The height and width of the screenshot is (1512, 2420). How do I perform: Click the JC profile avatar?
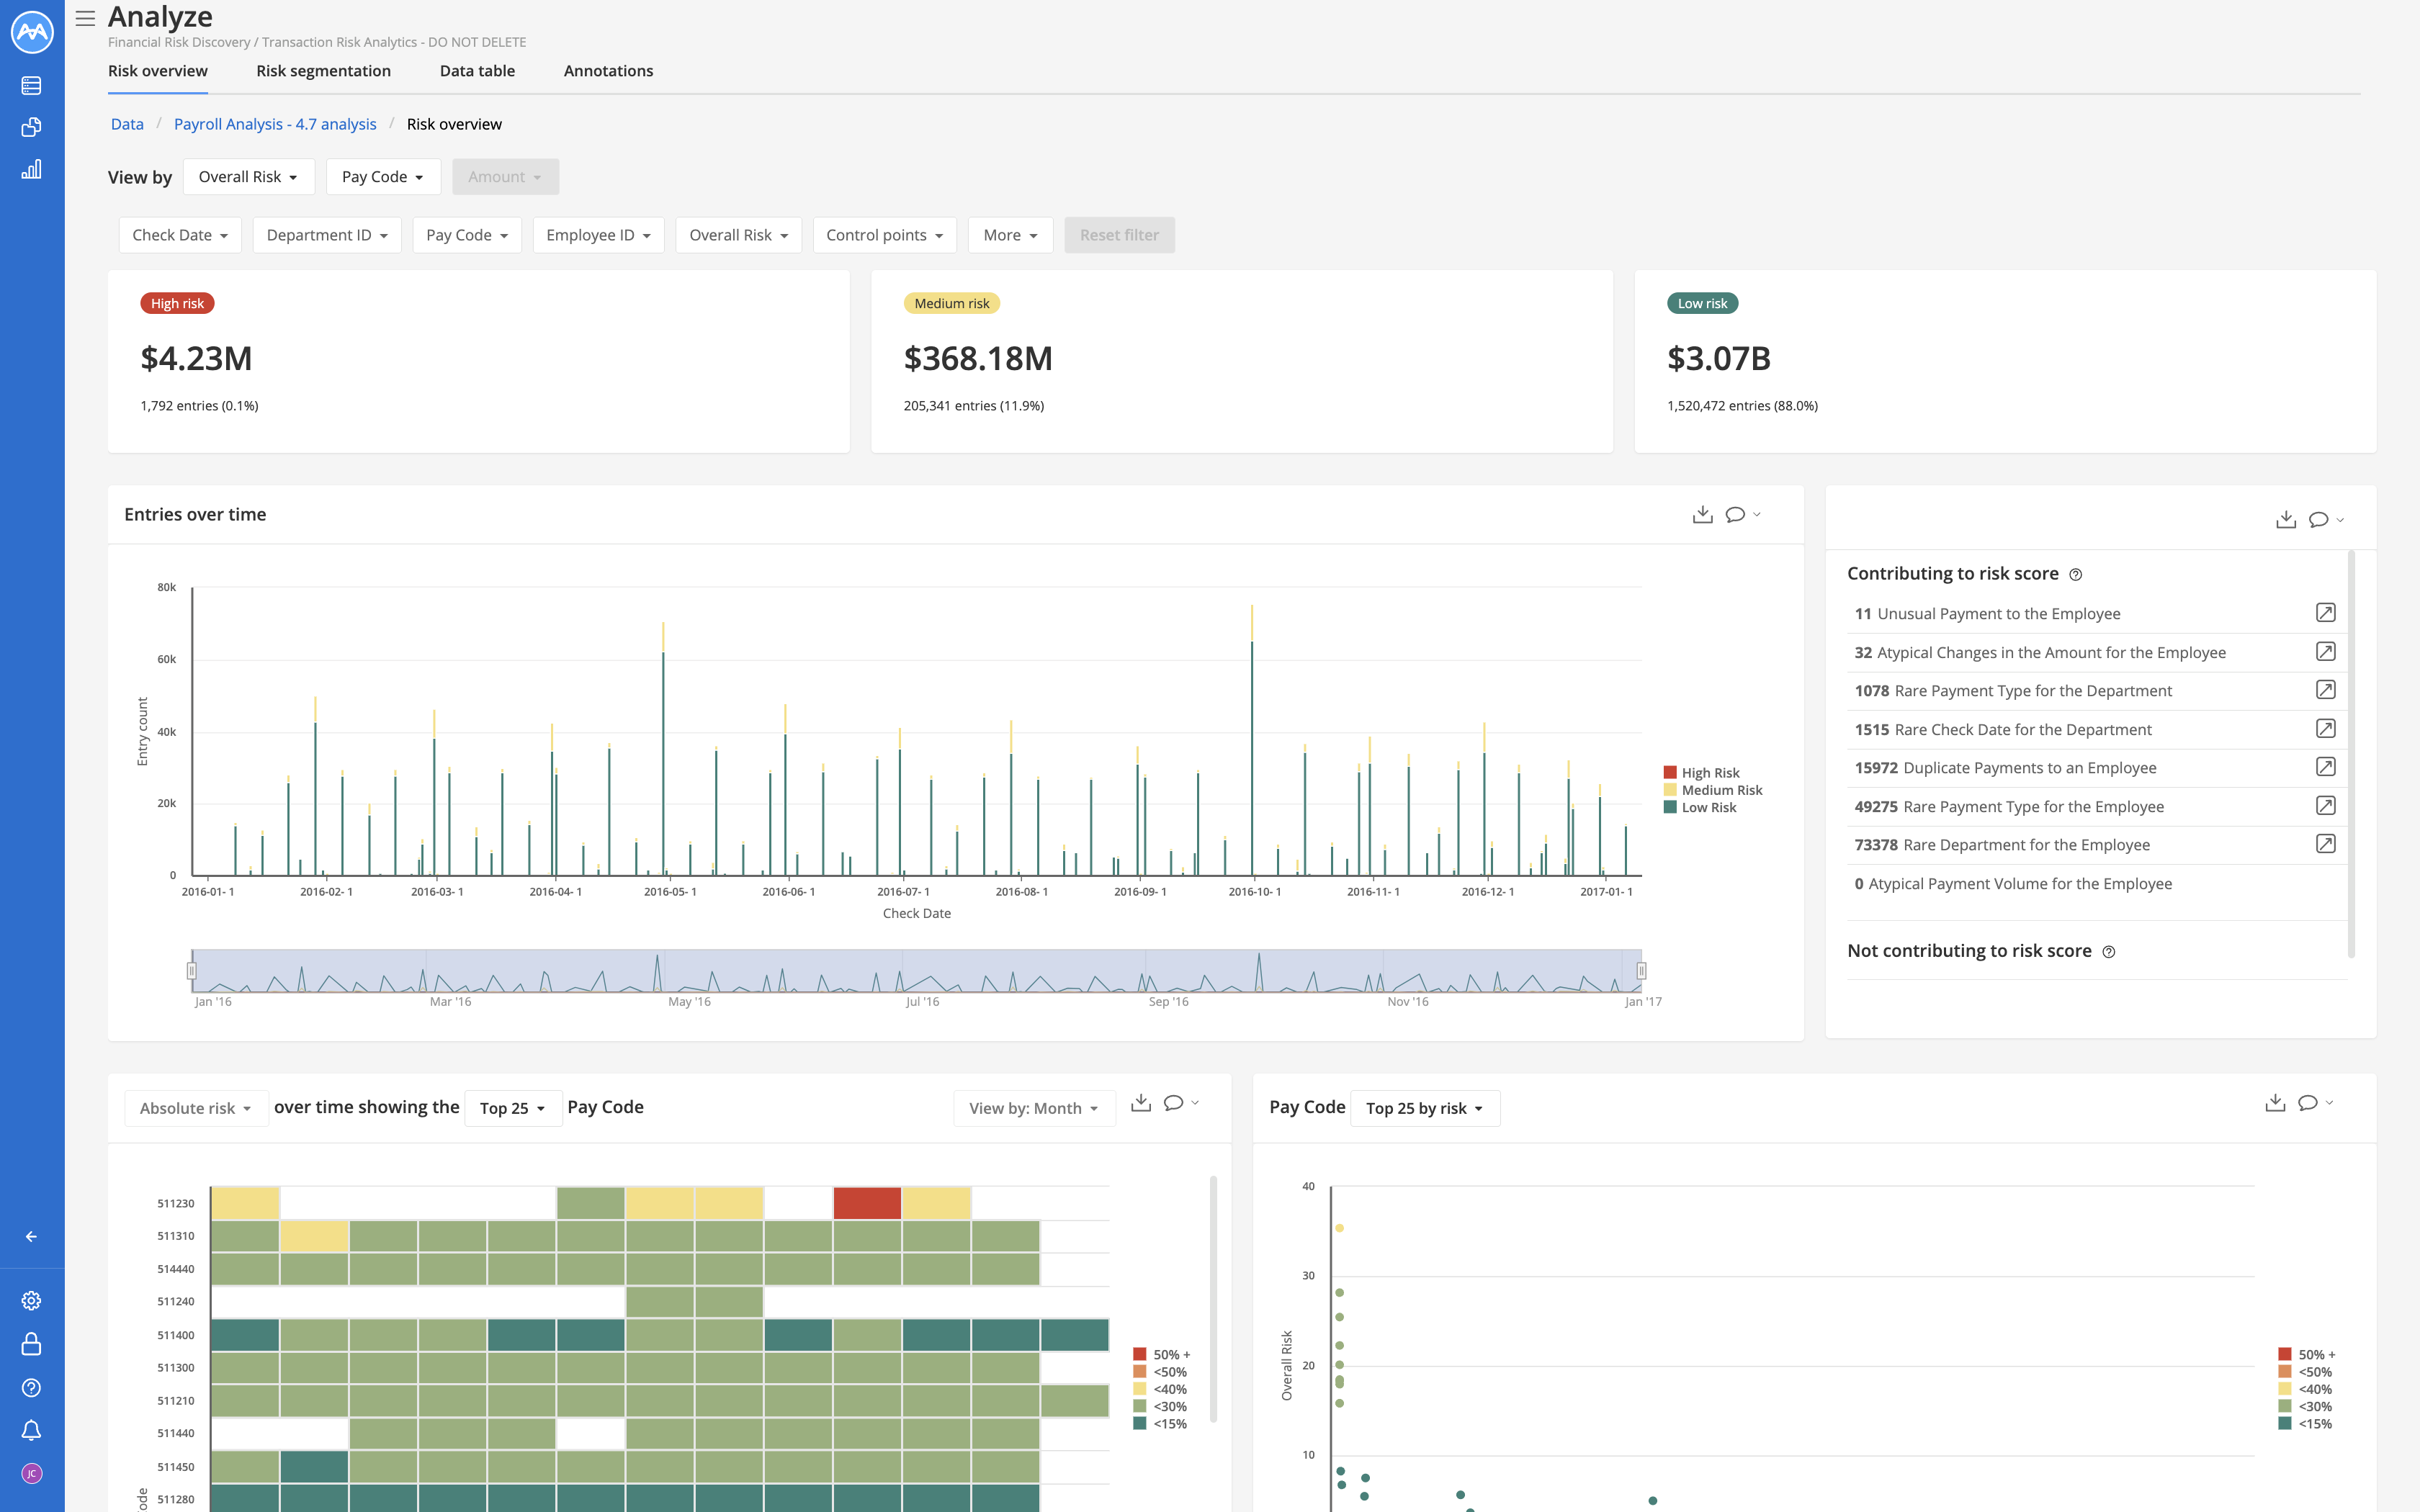(x=31, y=1473)
